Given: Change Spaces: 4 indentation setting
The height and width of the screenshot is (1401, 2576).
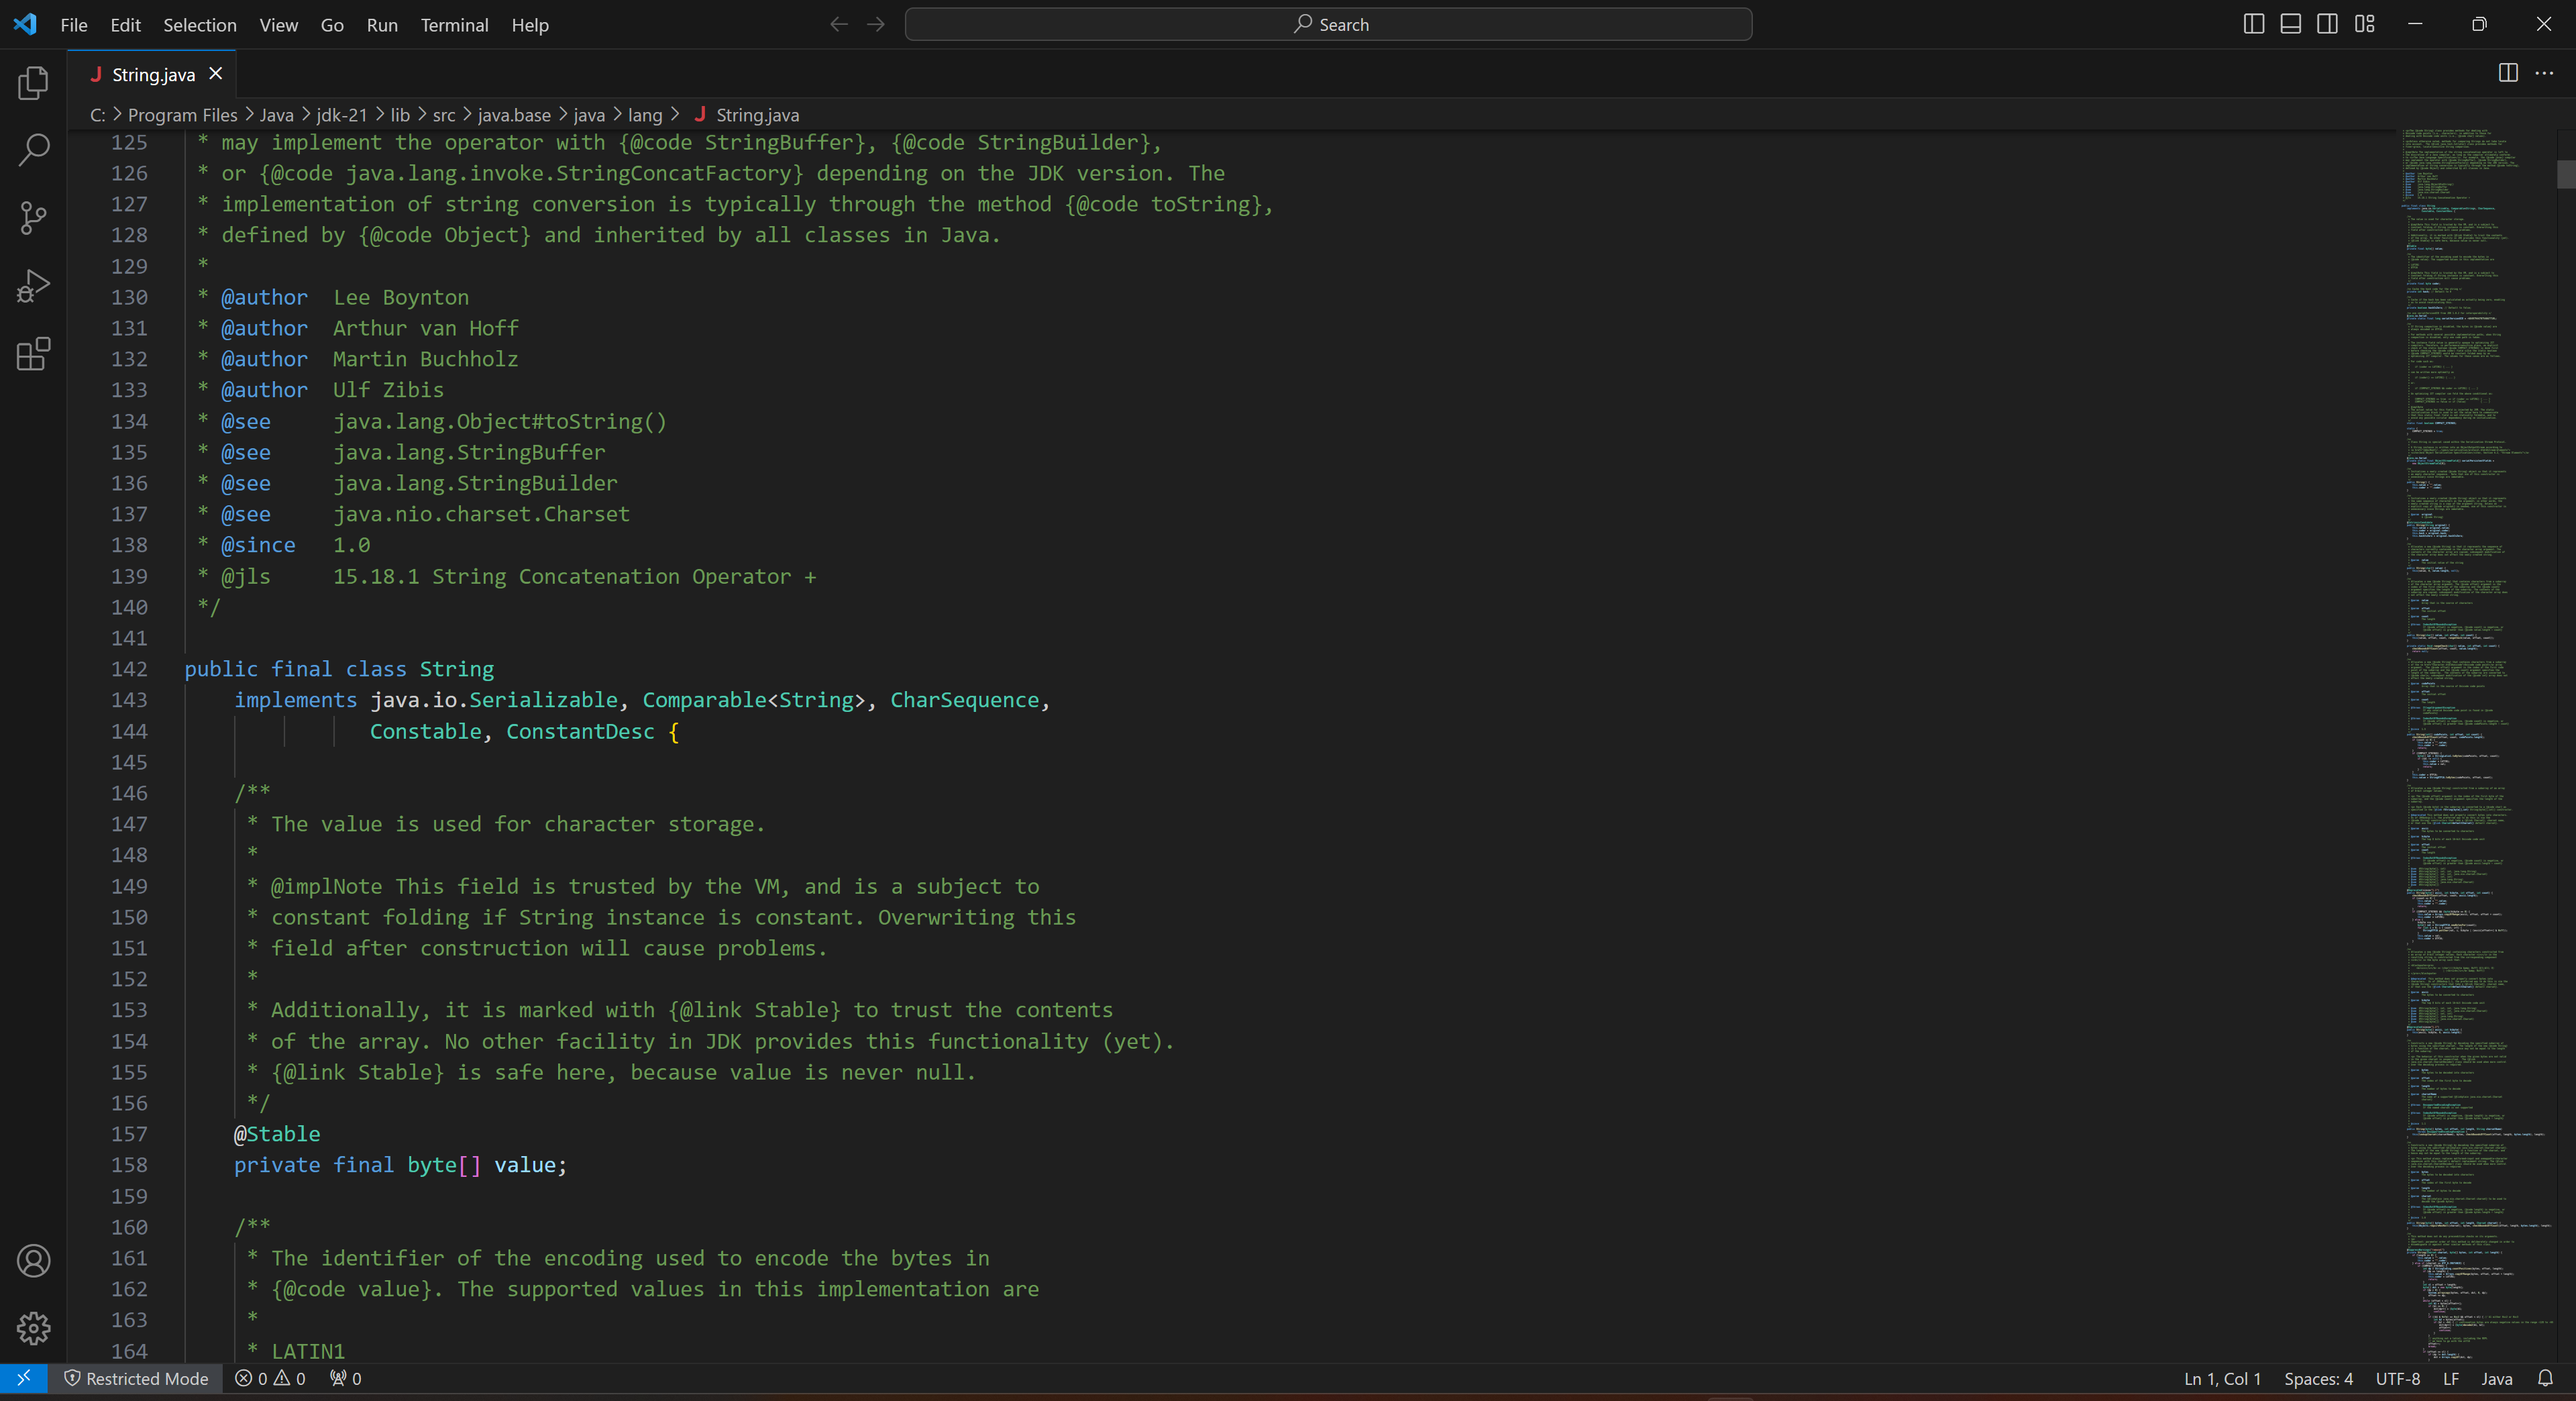Looking at the screenshot, I should pos(2318,1378).
